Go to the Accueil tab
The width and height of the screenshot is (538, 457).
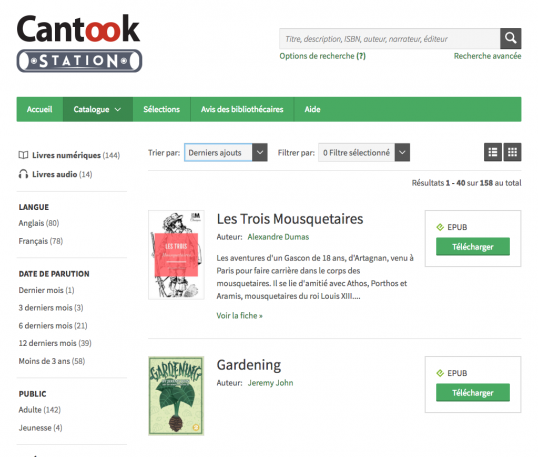(x=39, y=109)
